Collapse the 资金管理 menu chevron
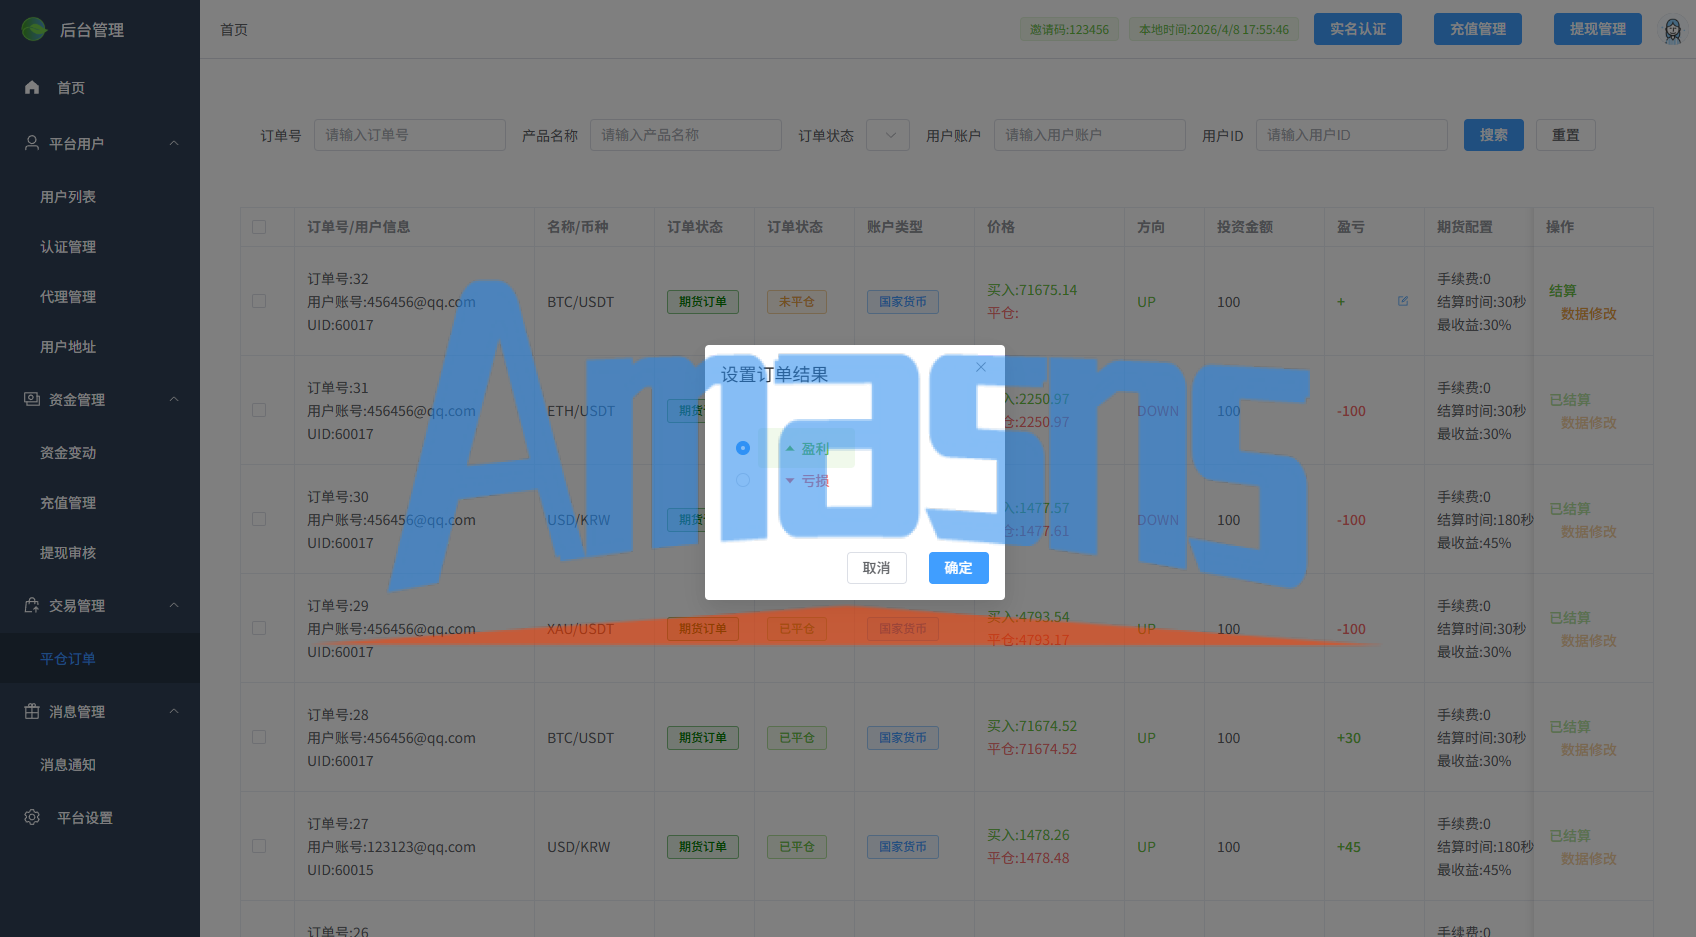 [174, 399]
